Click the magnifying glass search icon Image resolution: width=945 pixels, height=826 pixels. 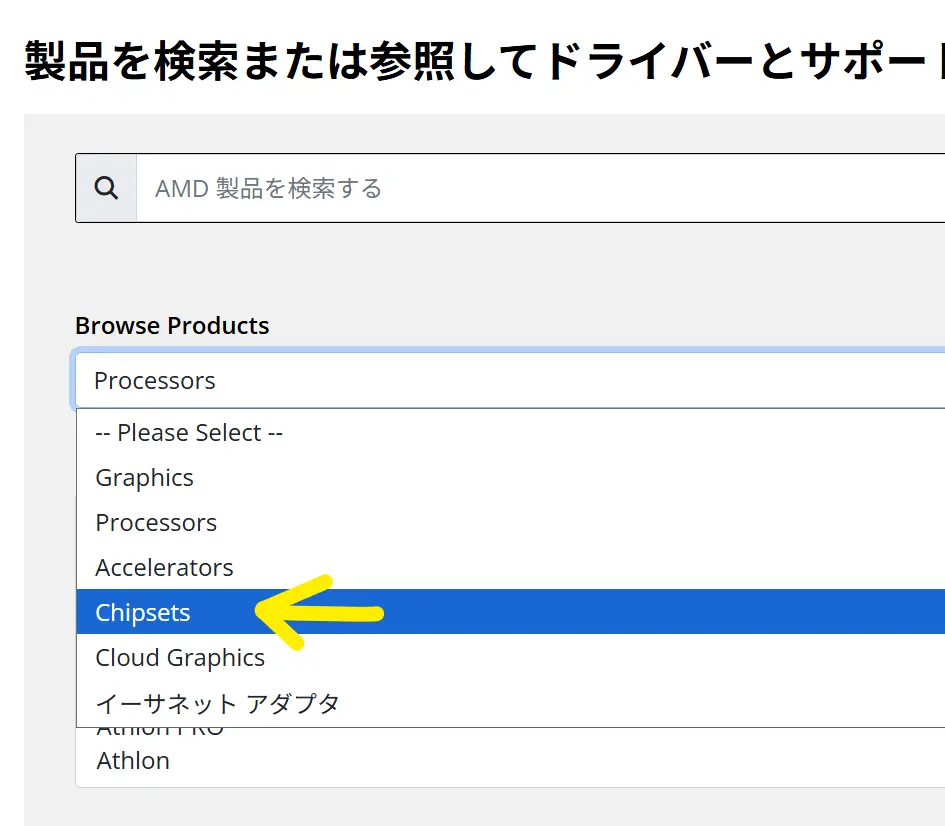(106, 188)
